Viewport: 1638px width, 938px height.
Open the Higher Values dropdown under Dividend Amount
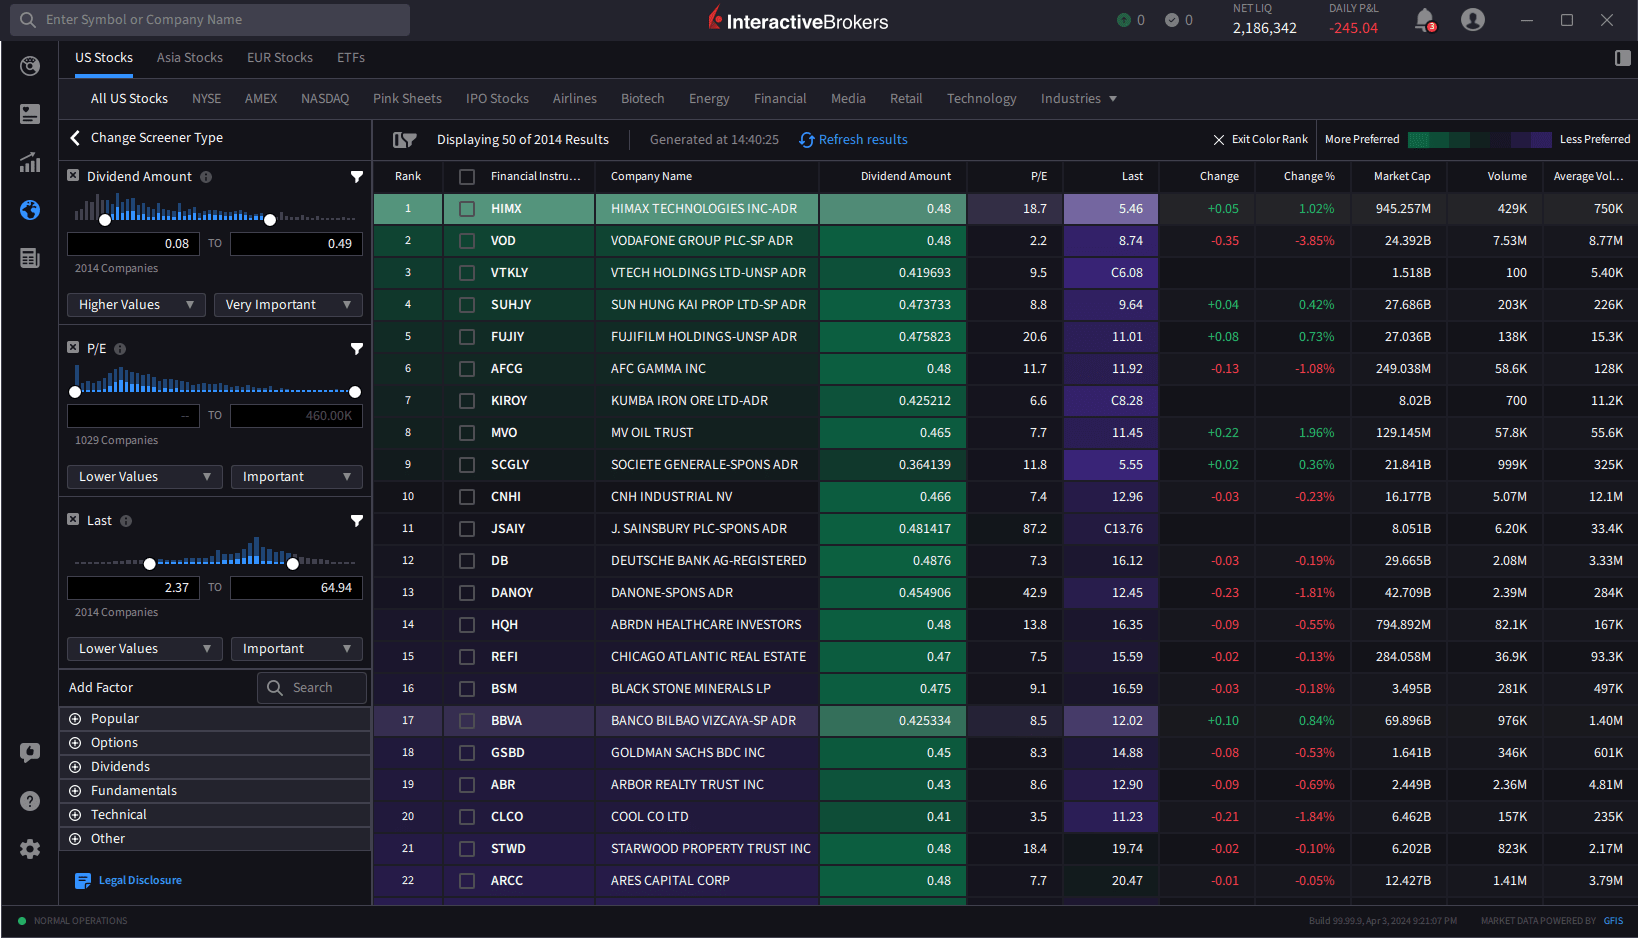(x=136, y=304)
